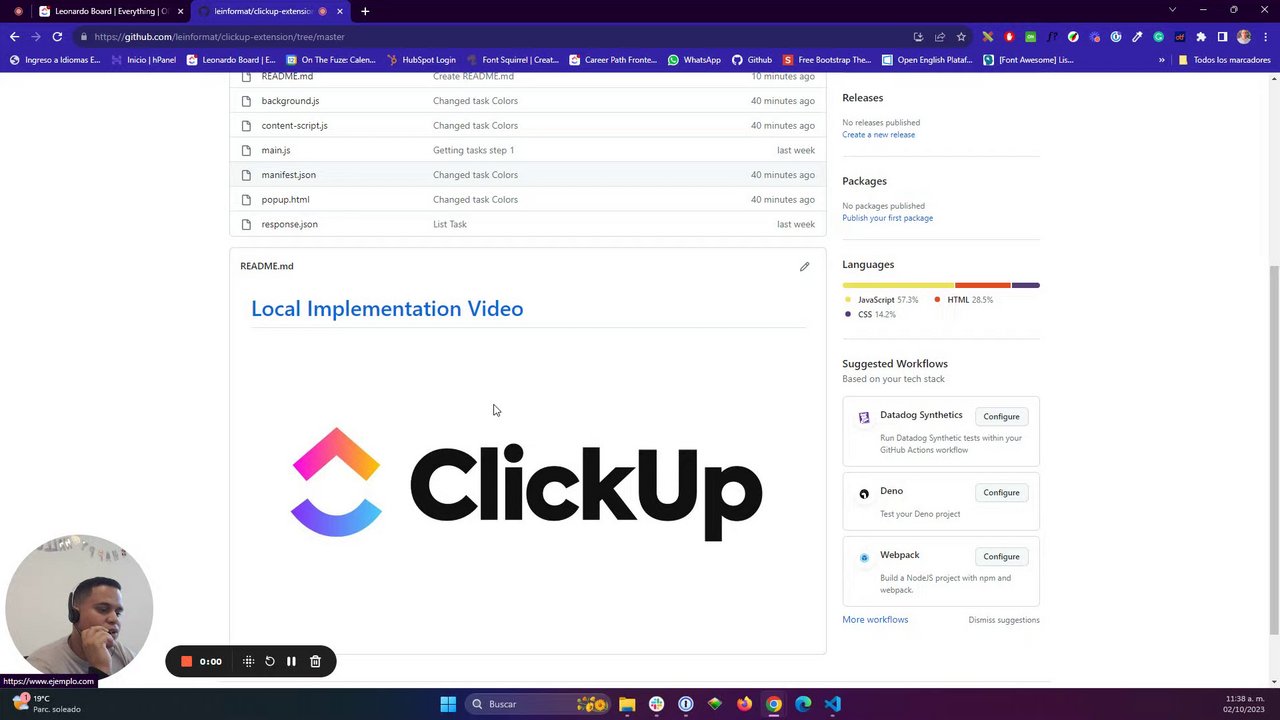Click the page vertical scrollbar
Screen dimensions: 1280x720
tap(1274, 450)
